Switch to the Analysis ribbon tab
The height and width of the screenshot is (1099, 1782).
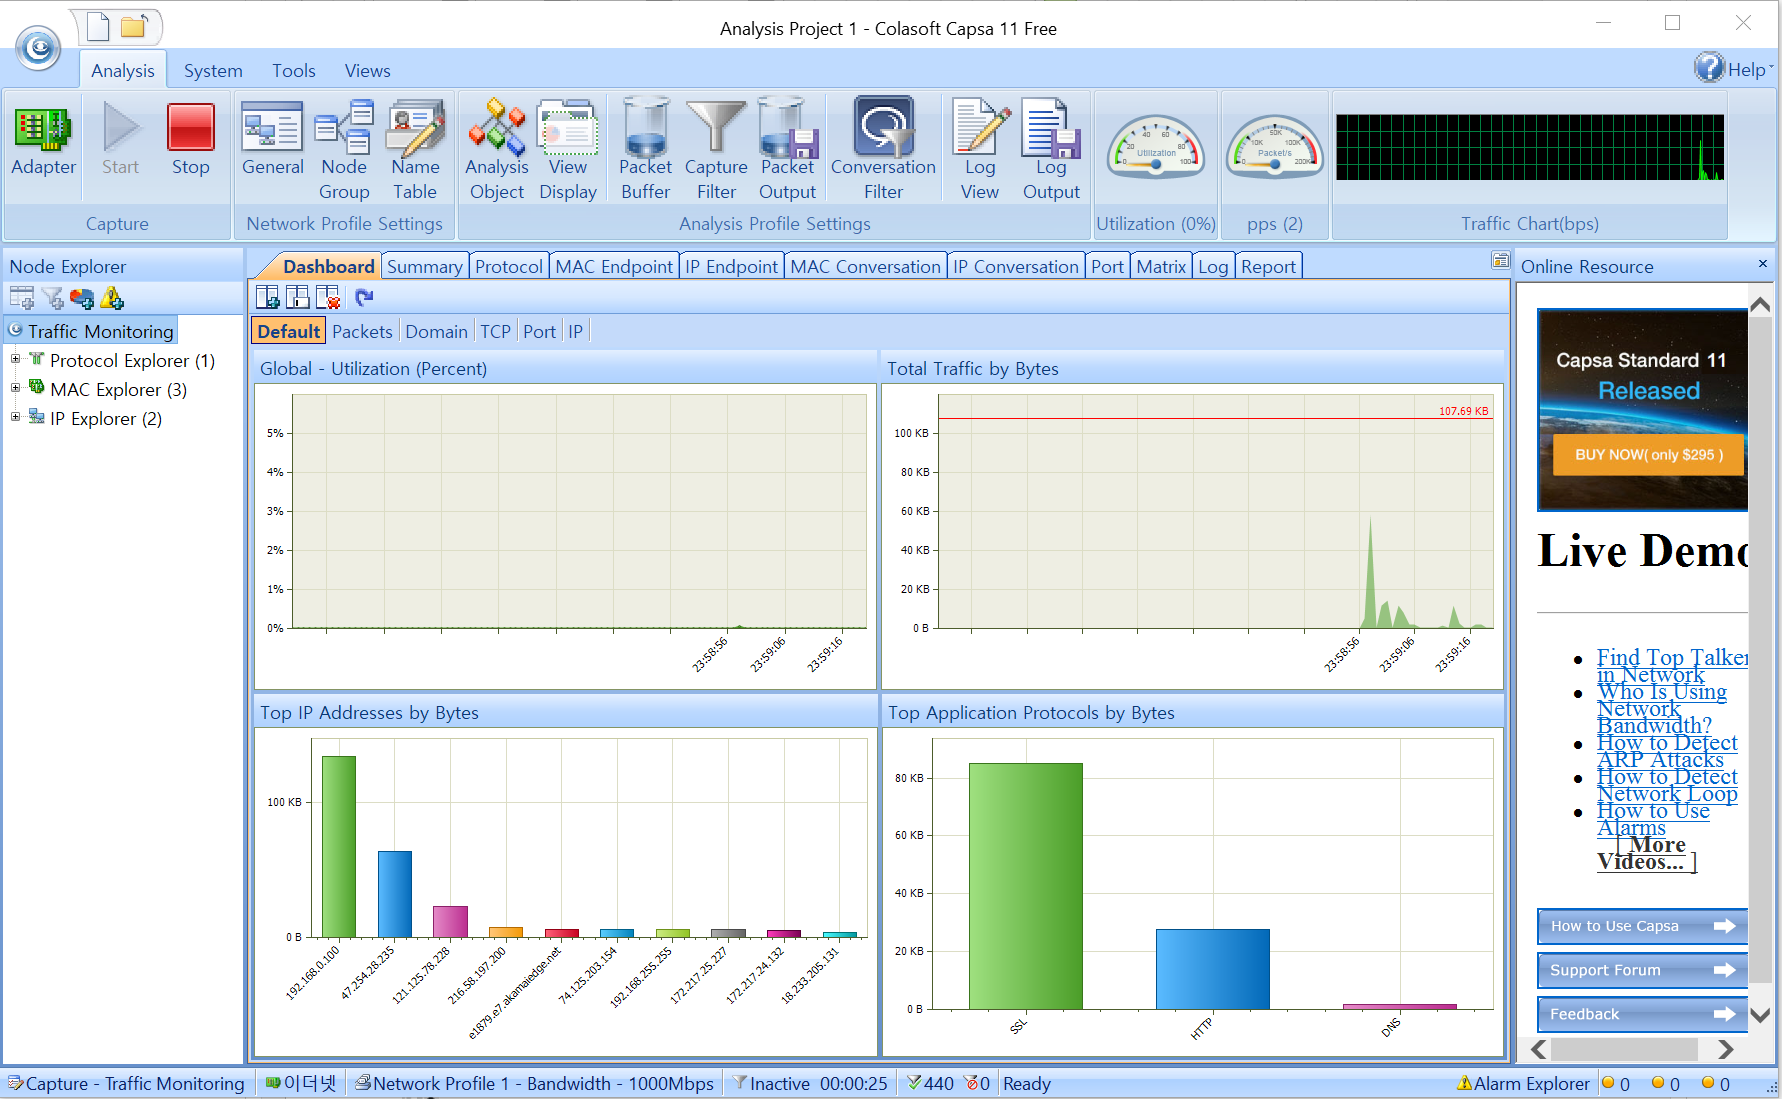(123, 70)
